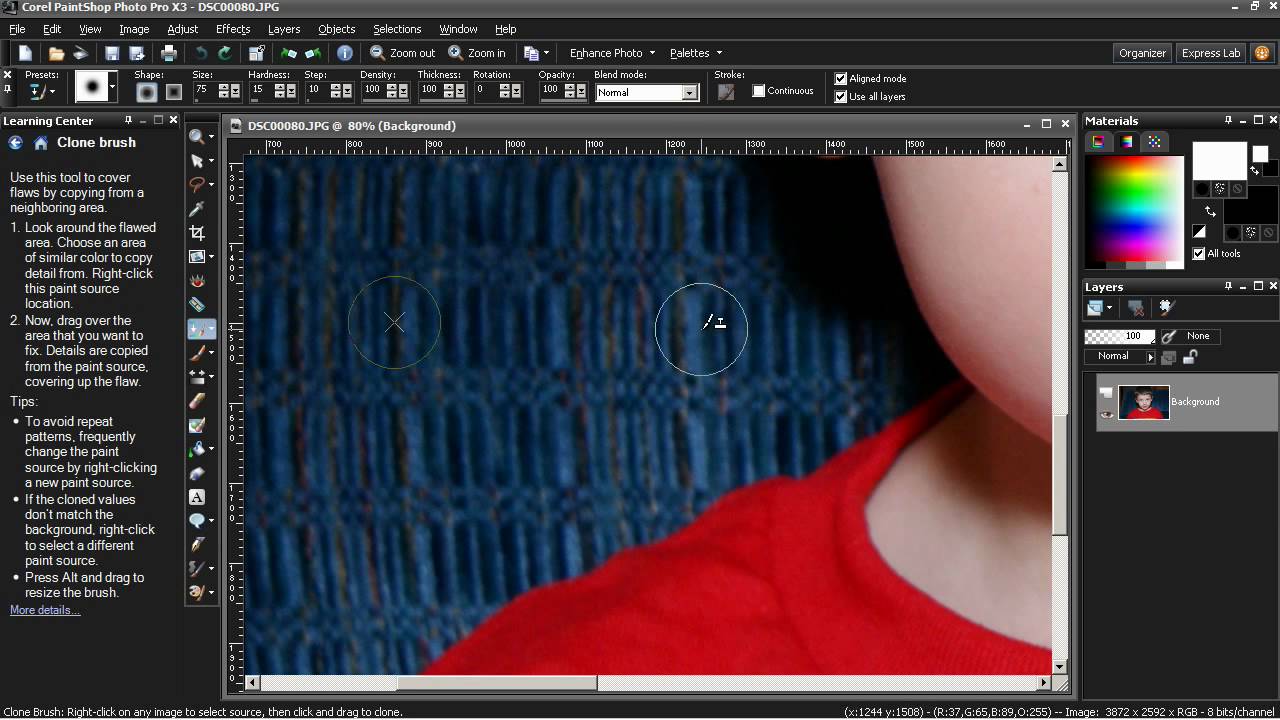Click the Delete Layer icon in Layers palette
The width and height of the screenshot is (1280, 720).
click(x=1136, y=308)
